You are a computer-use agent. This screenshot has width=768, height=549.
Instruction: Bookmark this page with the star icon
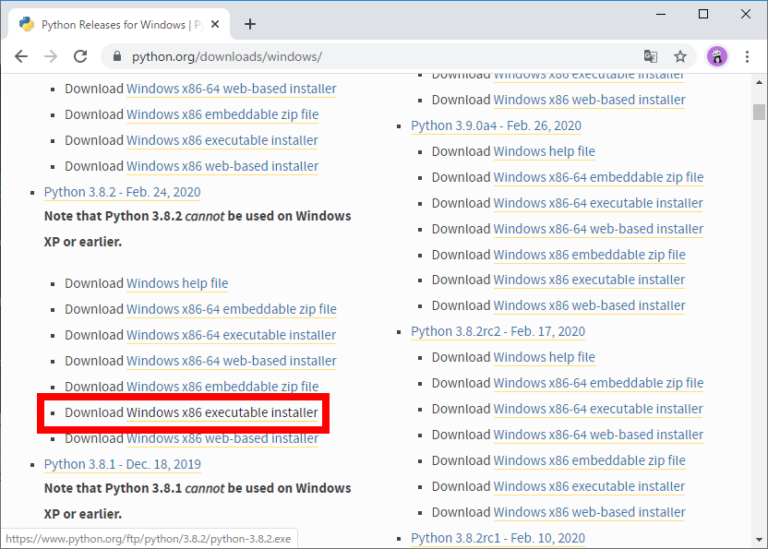click(680, 57)
